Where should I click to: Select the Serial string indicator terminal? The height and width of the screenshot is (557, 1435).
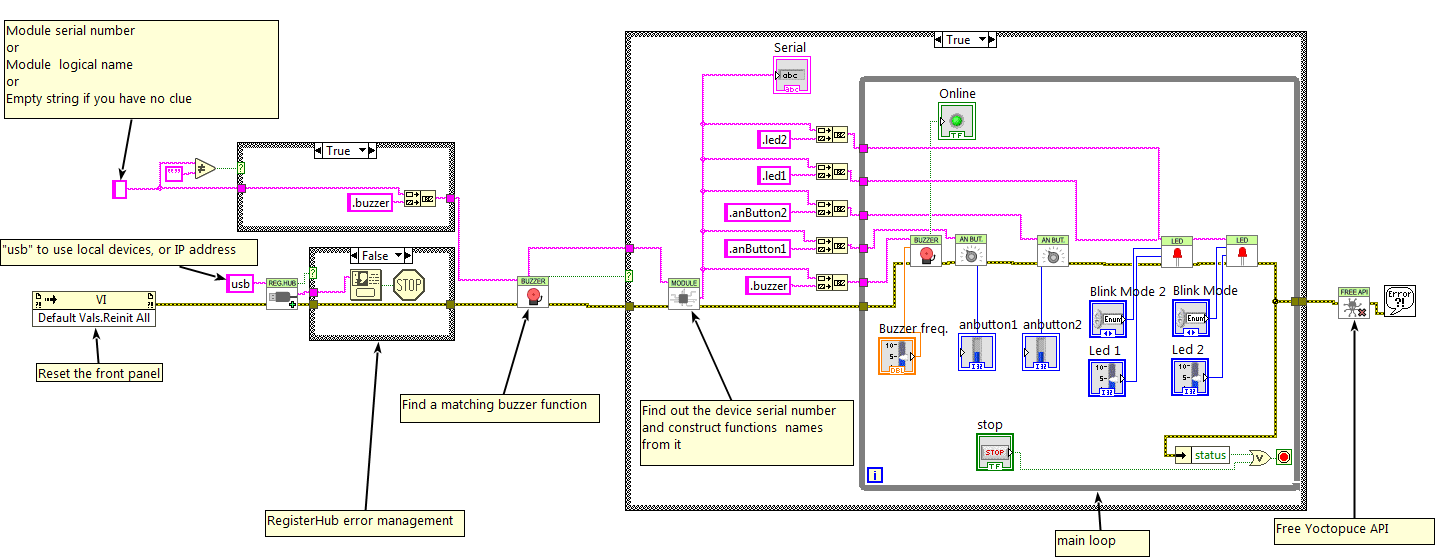[790, 76]
